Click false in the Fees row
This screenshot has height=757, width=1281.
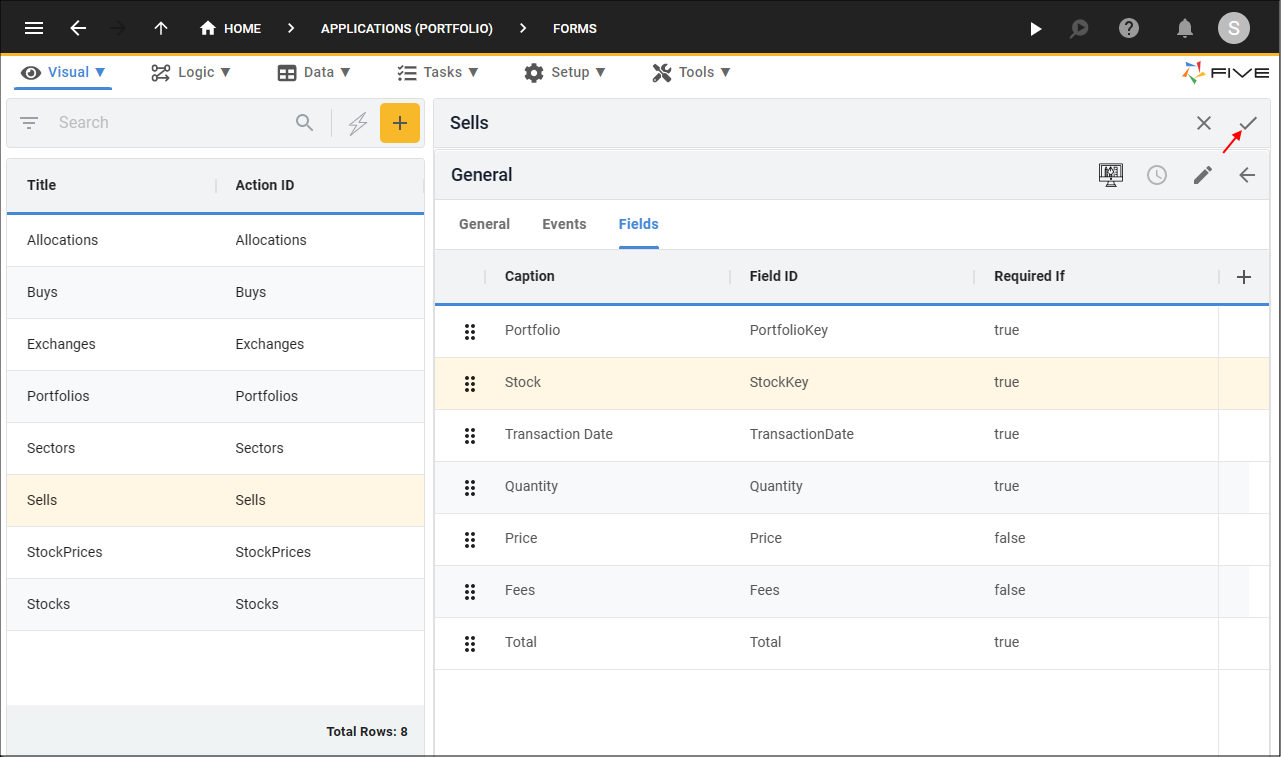(1010, 590)
